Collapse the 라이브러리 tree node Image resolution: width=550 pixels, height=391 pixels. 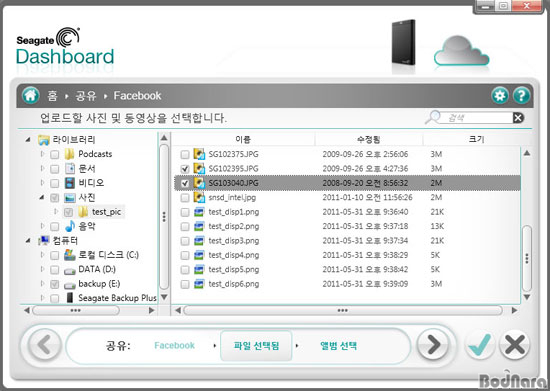(28, 140)
